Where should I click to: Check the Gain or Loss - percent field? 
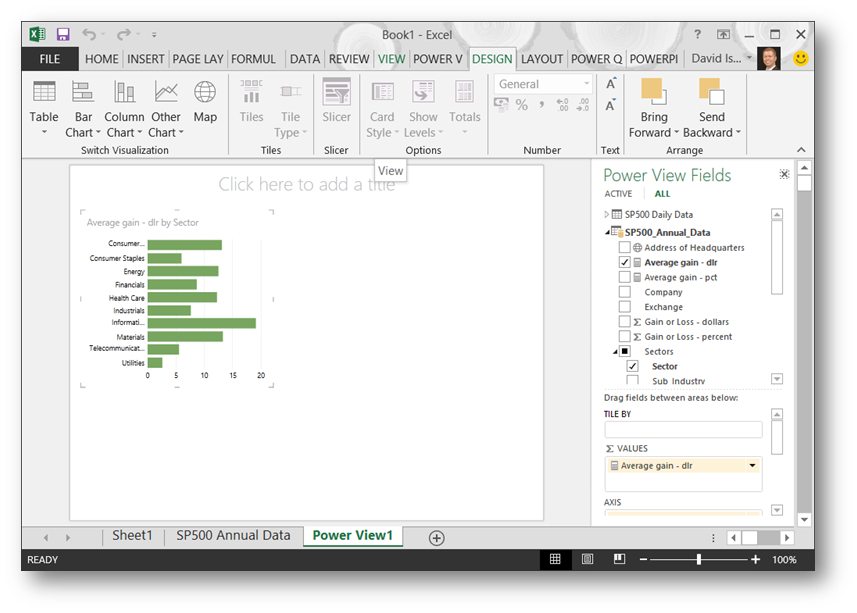click(x=624, y=336)
